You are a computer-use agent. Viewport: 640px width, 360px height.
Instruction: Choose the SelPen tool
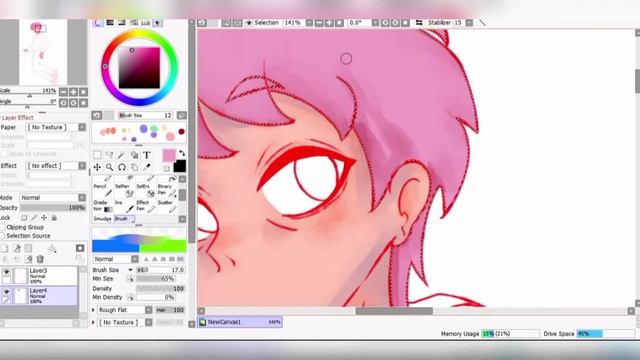[124, 190]
